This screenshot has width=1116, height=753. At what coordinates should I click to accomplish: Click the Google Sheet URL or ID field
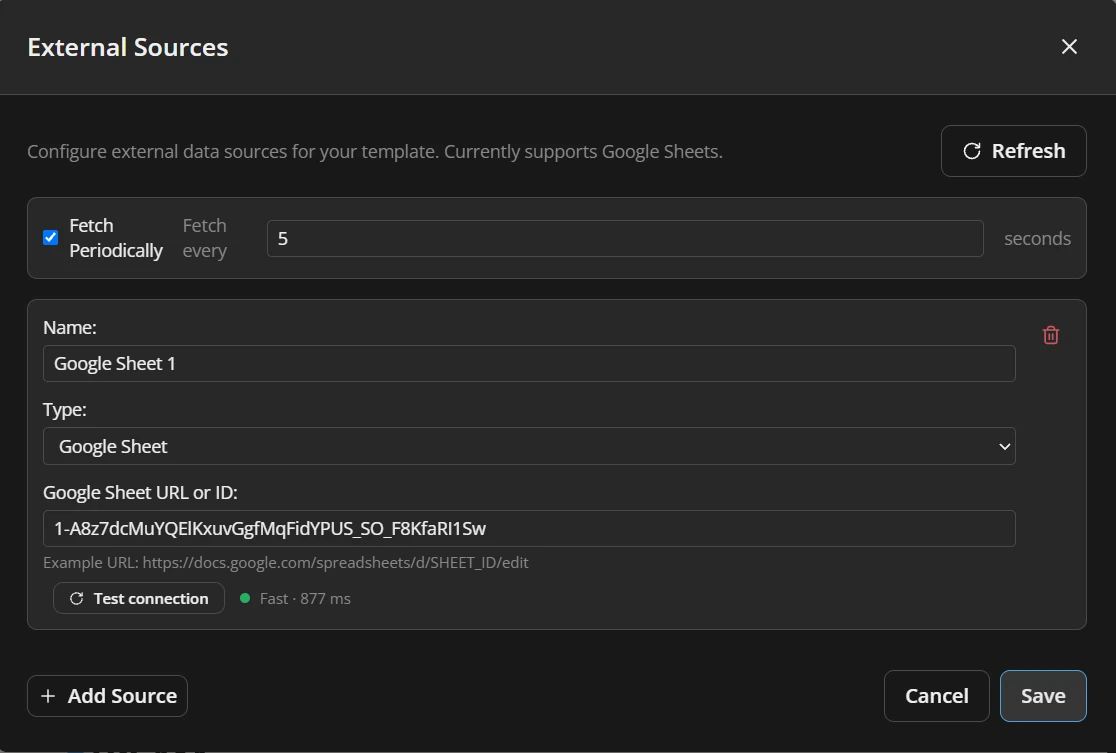[x=529, y=529]
